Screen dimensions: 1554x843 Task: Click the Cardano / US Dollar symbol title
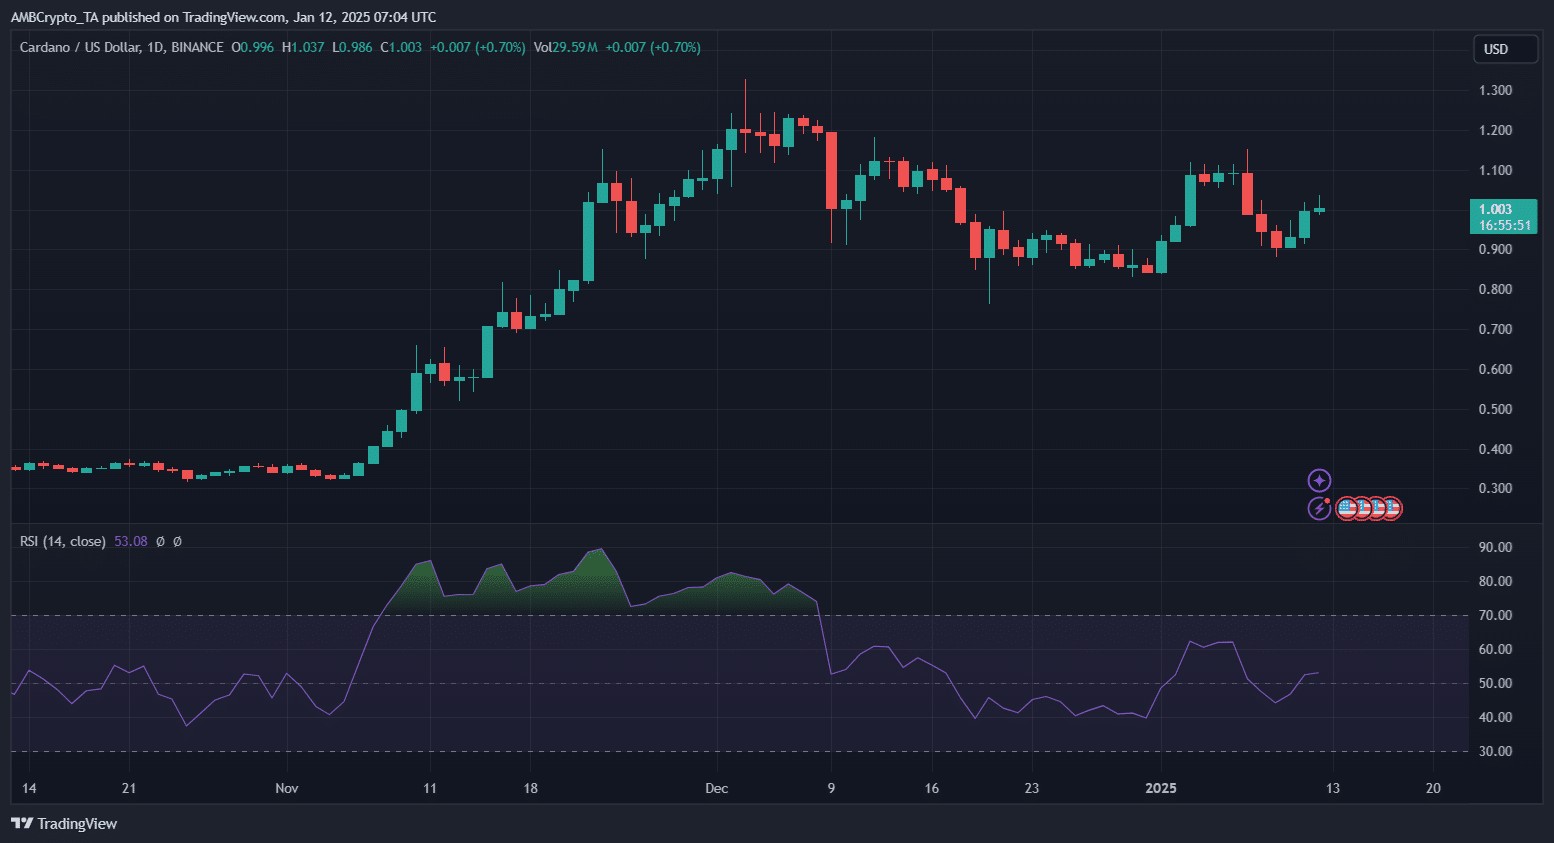click(81, 47)
